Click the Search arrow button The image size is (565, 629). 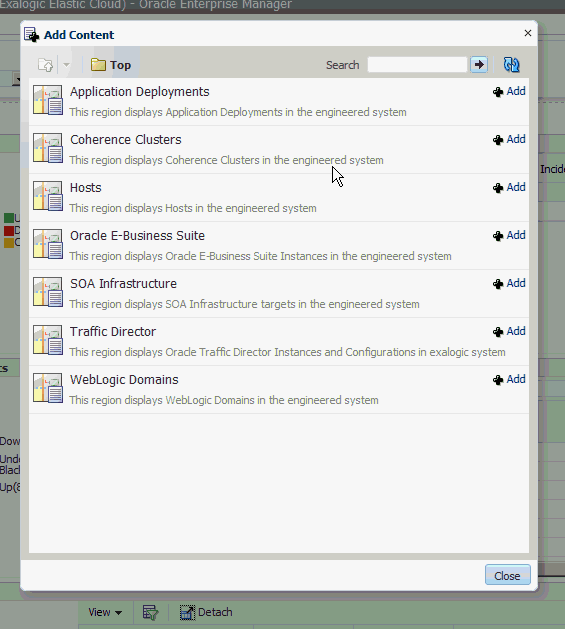coord(479,65)
